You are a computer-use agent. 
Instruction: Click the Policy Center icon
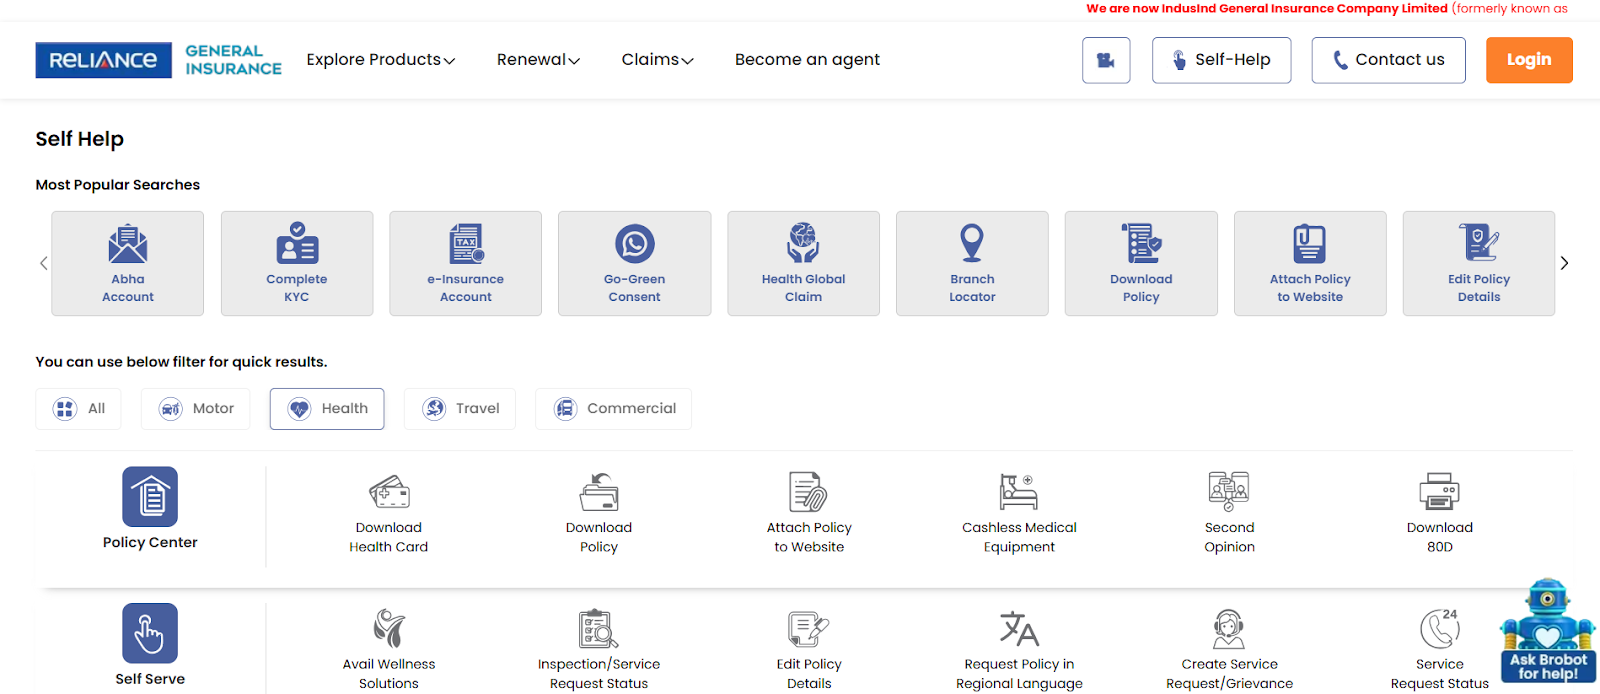point(150,496)
